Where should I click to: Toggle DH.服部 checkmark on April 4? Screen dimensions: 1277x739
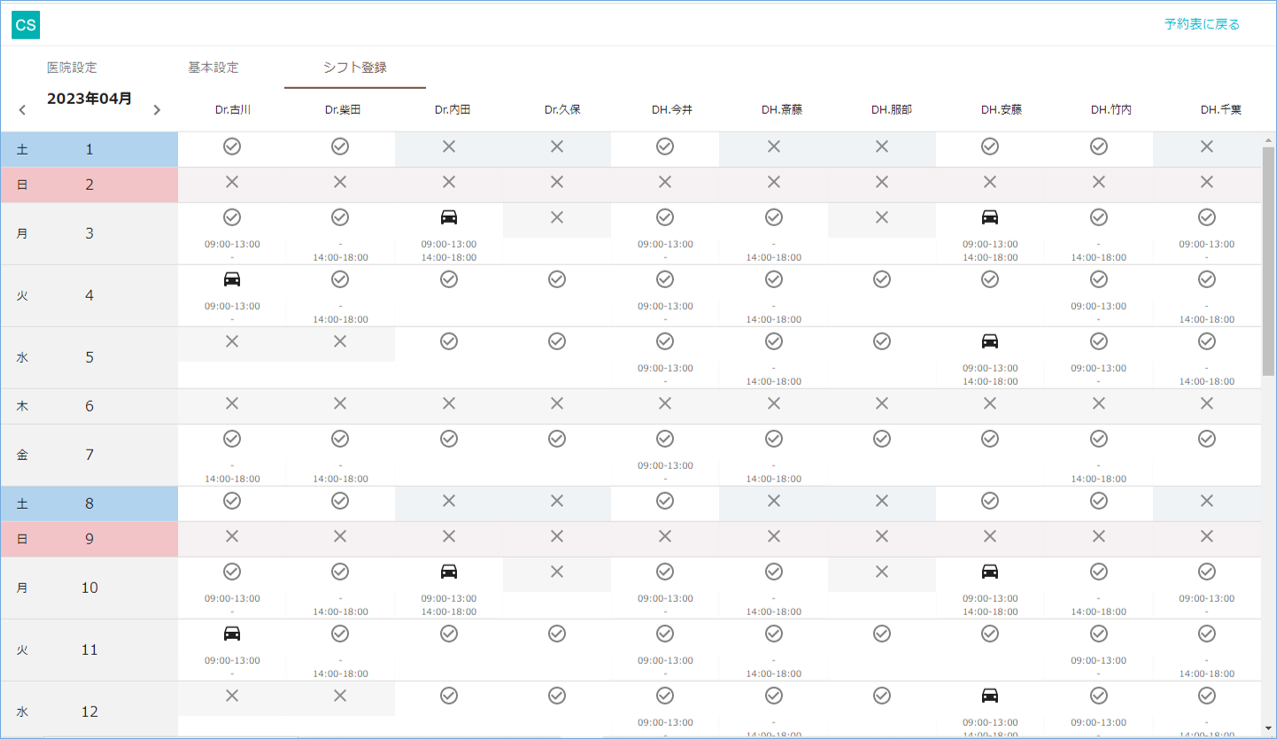tap(882, 280)
